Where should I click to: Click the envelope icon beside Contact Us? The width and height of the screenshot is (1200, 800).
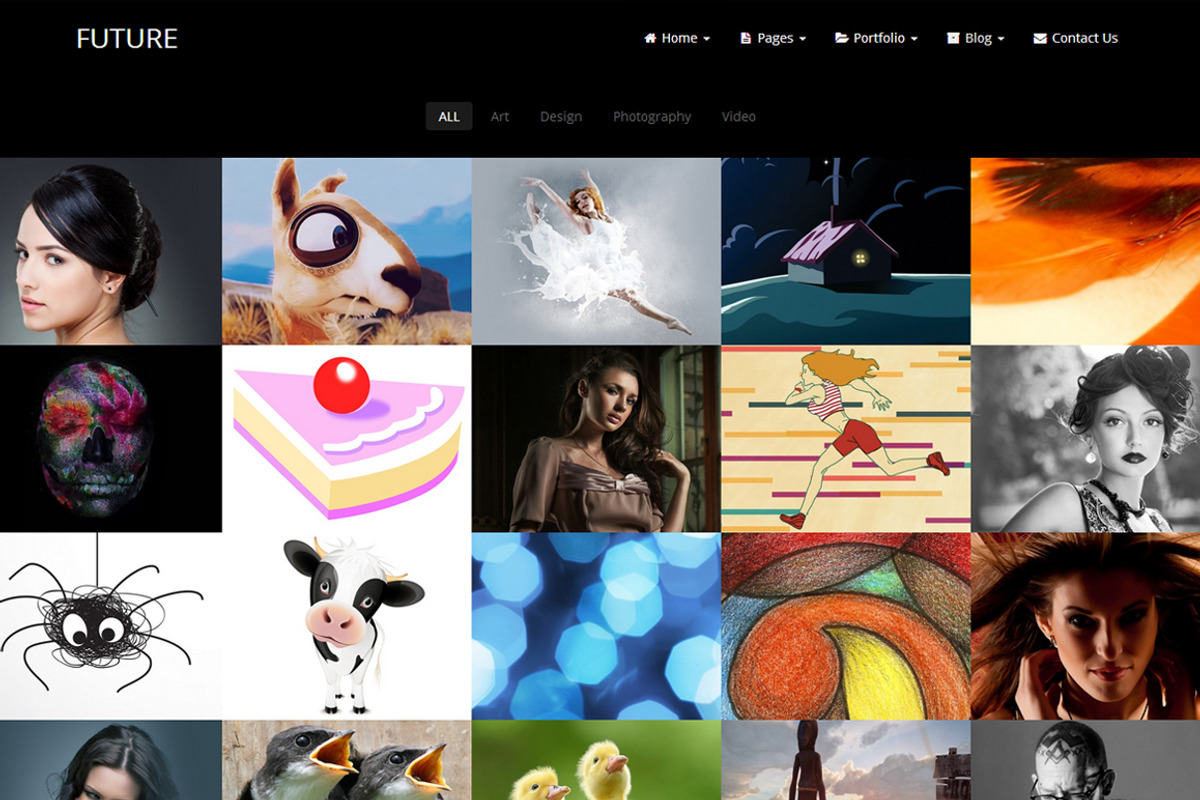[1040, 38]
